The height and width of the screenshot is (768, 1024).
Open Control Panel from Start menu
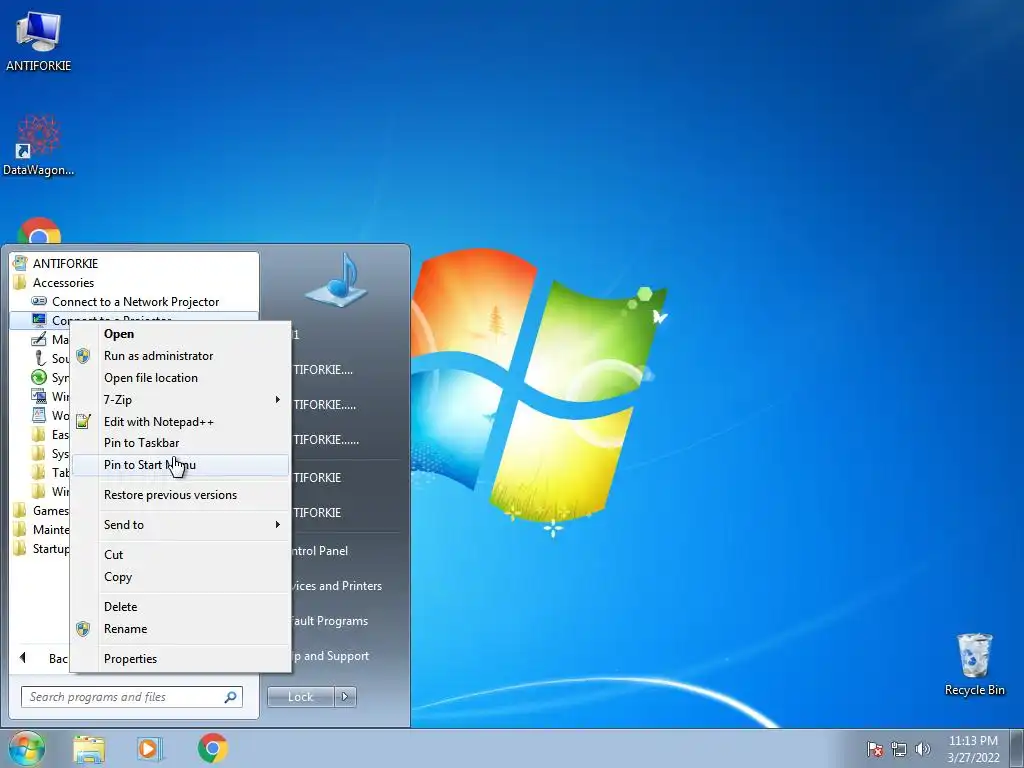(x=320, y=551)
